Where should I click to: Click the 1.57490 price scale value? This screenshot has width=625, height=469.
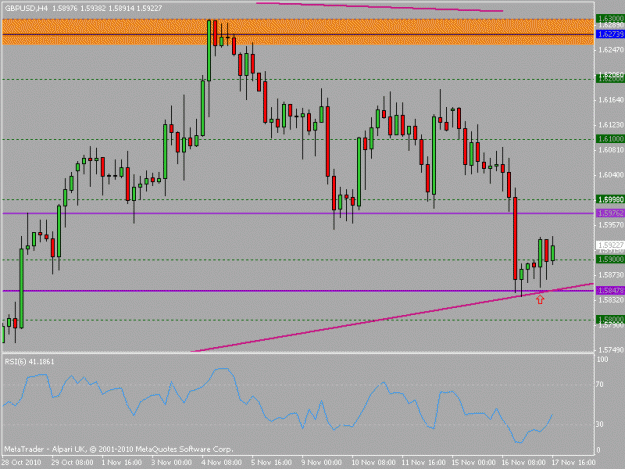(611, 350)
